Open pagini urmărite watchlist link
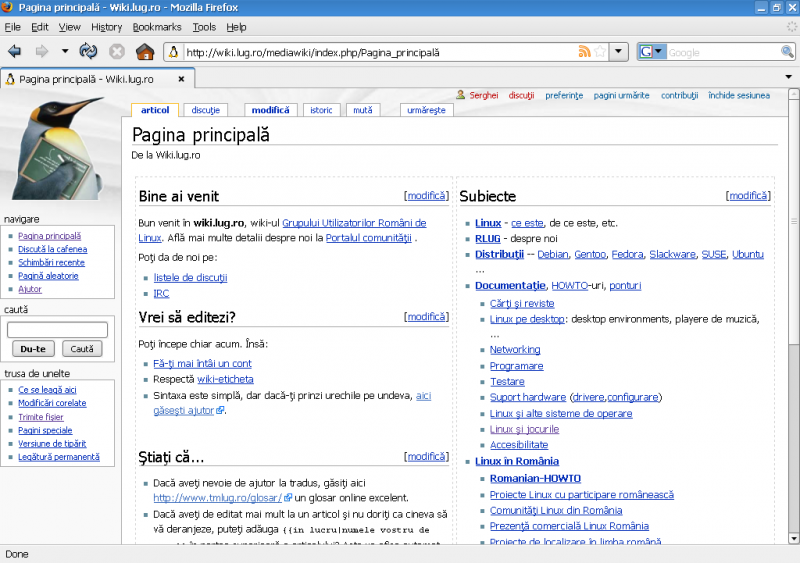 click(x=621, y=95)
